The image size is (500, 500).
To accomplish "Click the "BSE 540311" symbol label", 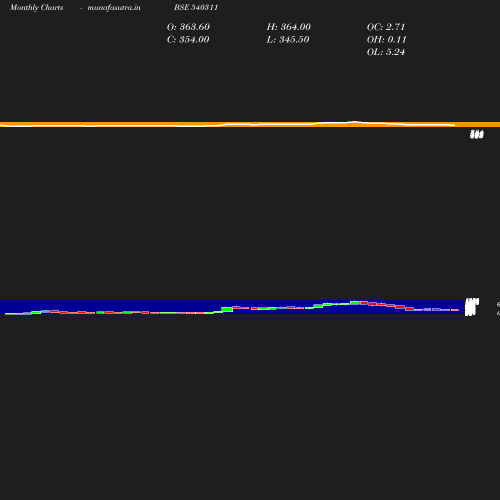I will coord(196,7).
